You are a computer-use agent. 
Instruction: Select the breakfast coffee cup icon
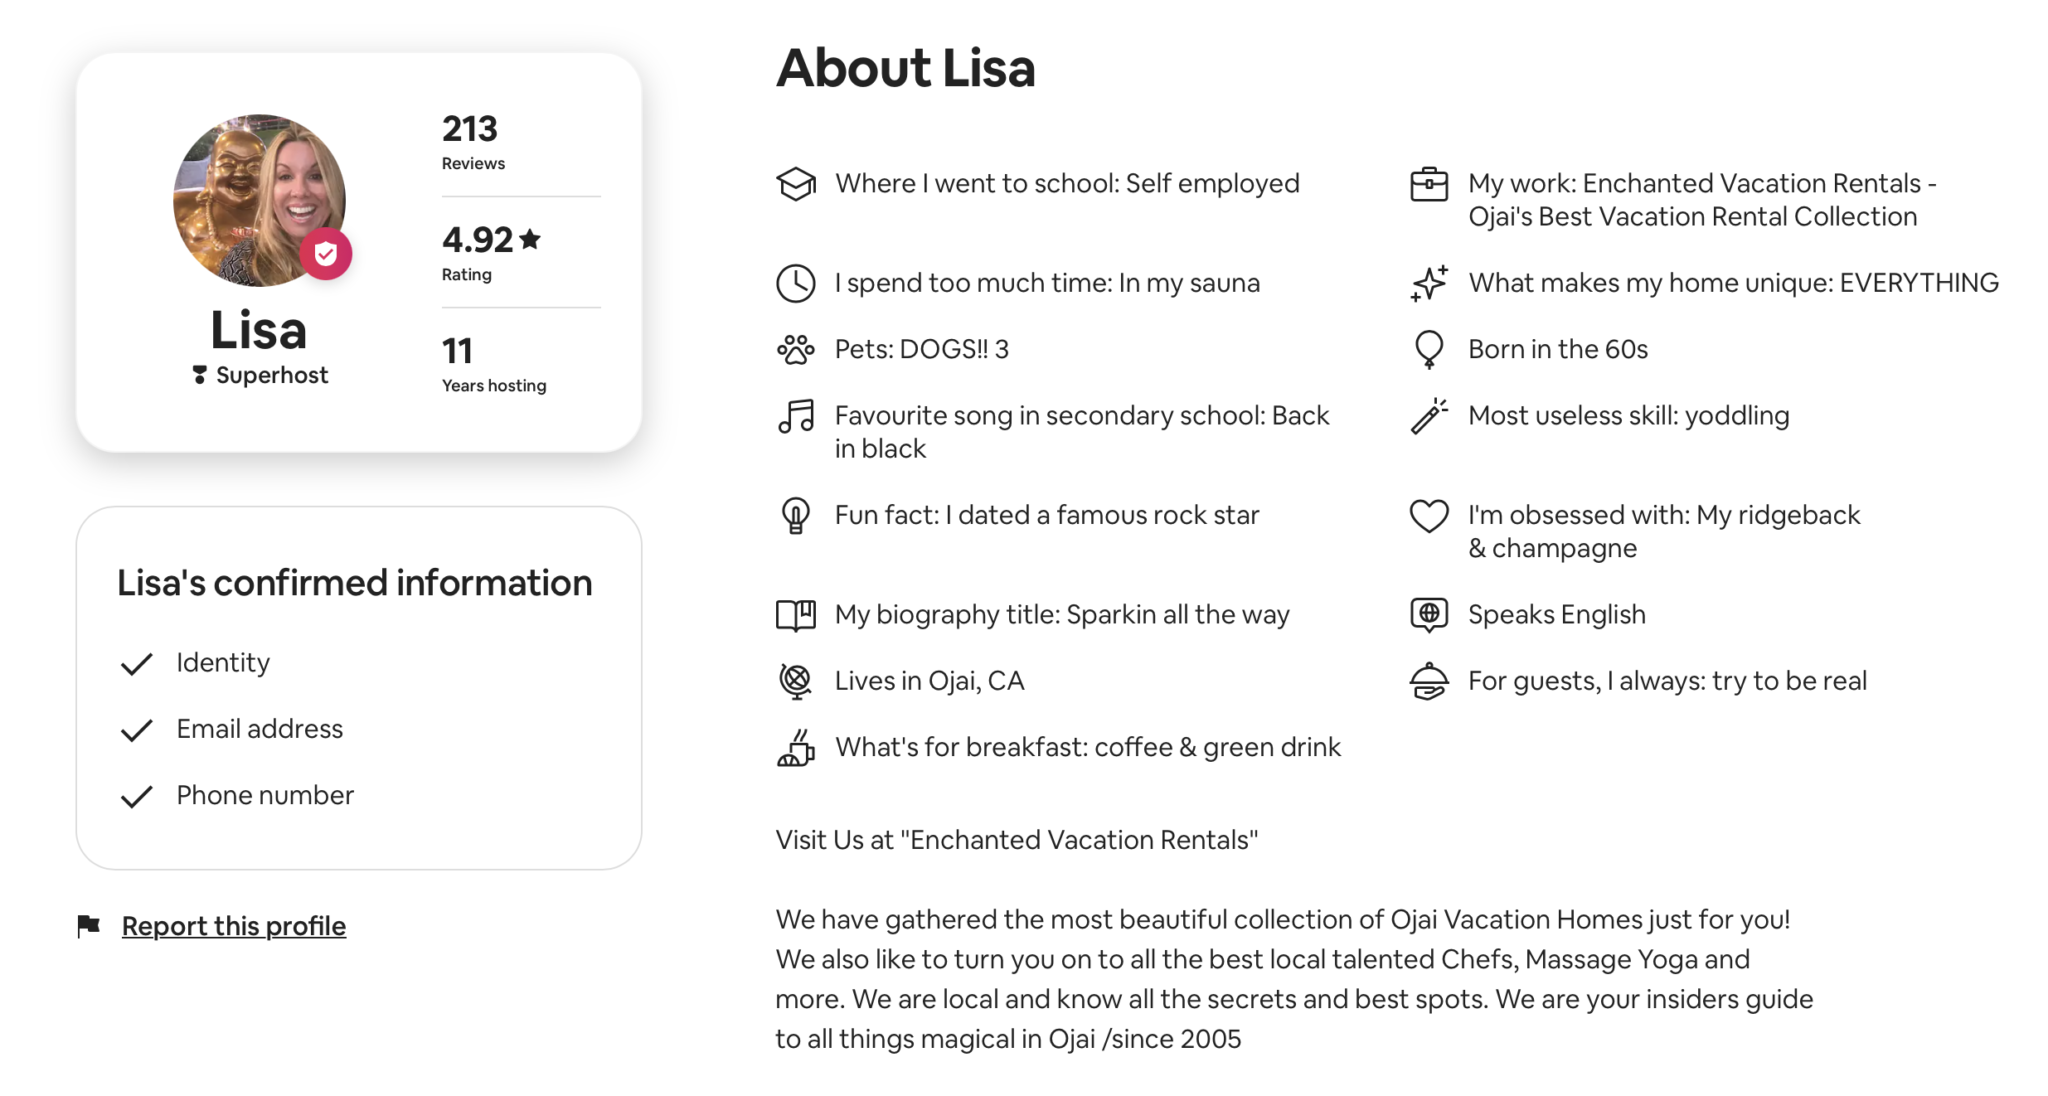795,747
